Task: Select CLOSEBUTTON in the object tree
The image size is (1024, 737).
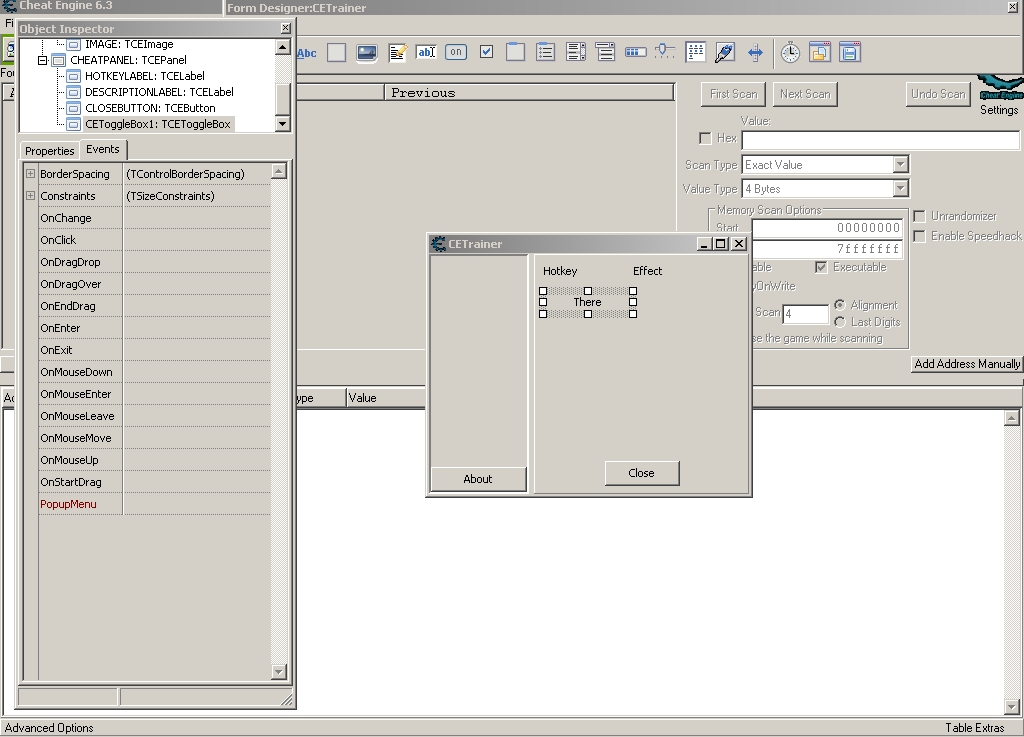Action: [x=149, y=108]
